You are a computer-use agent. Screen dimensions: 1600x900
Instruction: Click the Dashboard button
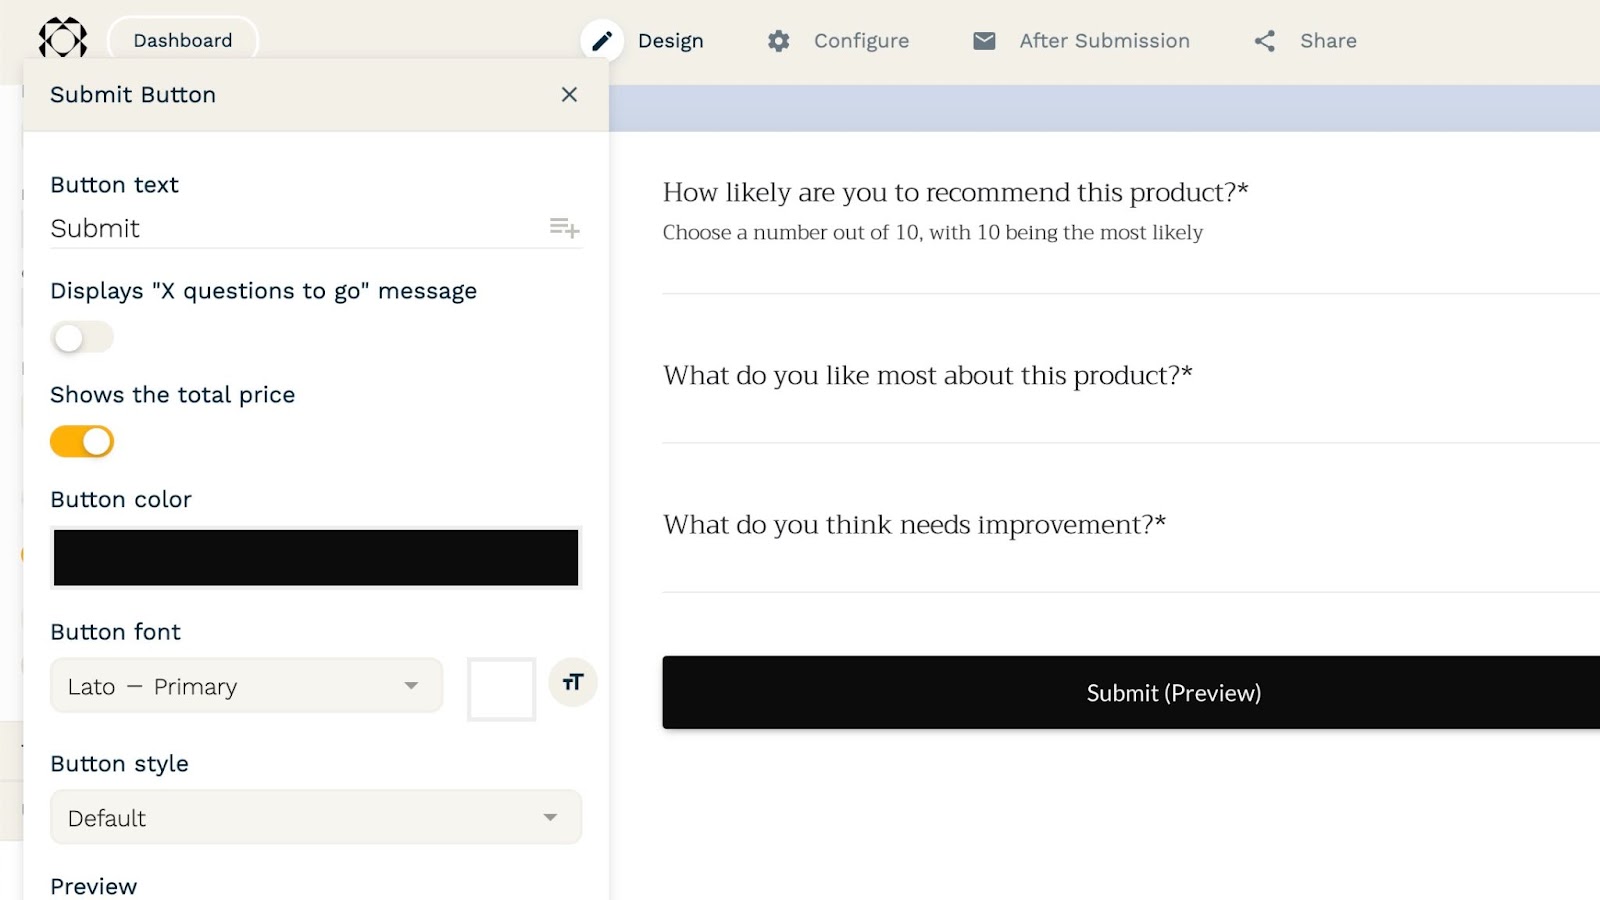(x=183, y=41)
